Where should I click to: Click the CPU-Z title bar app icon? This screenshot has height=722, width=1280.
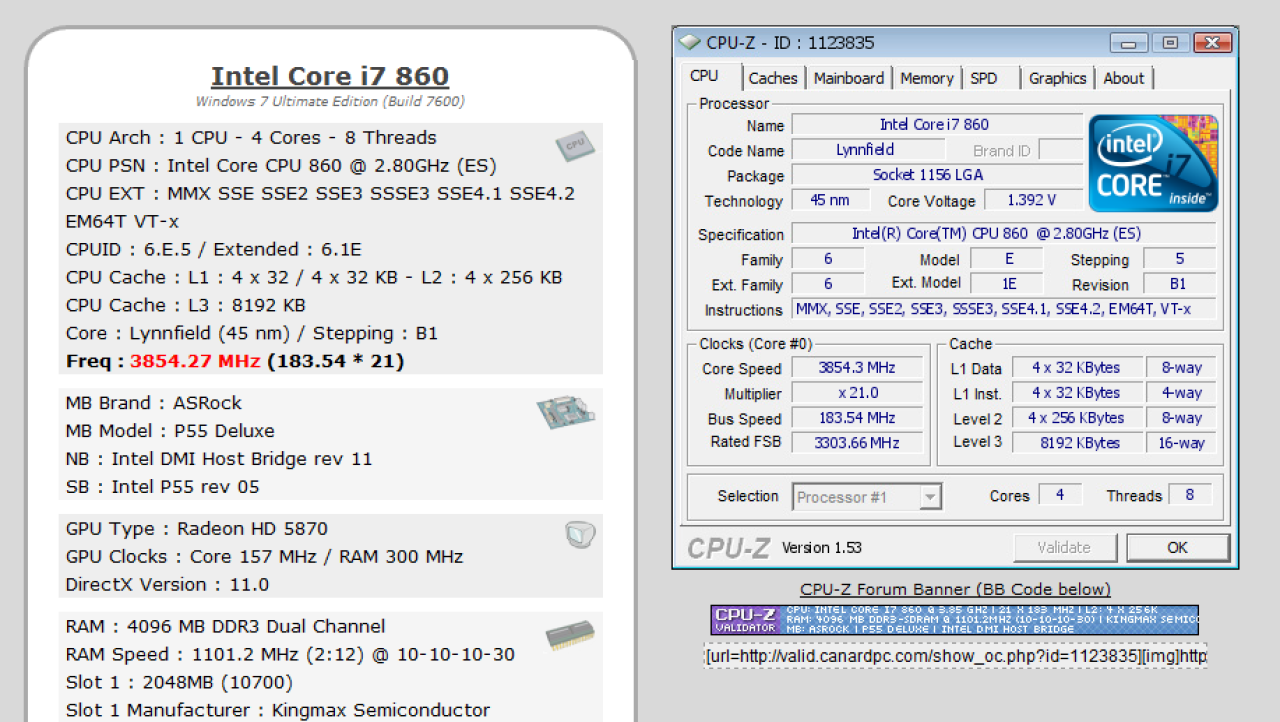pyautogui.click(x=690, y=42)
